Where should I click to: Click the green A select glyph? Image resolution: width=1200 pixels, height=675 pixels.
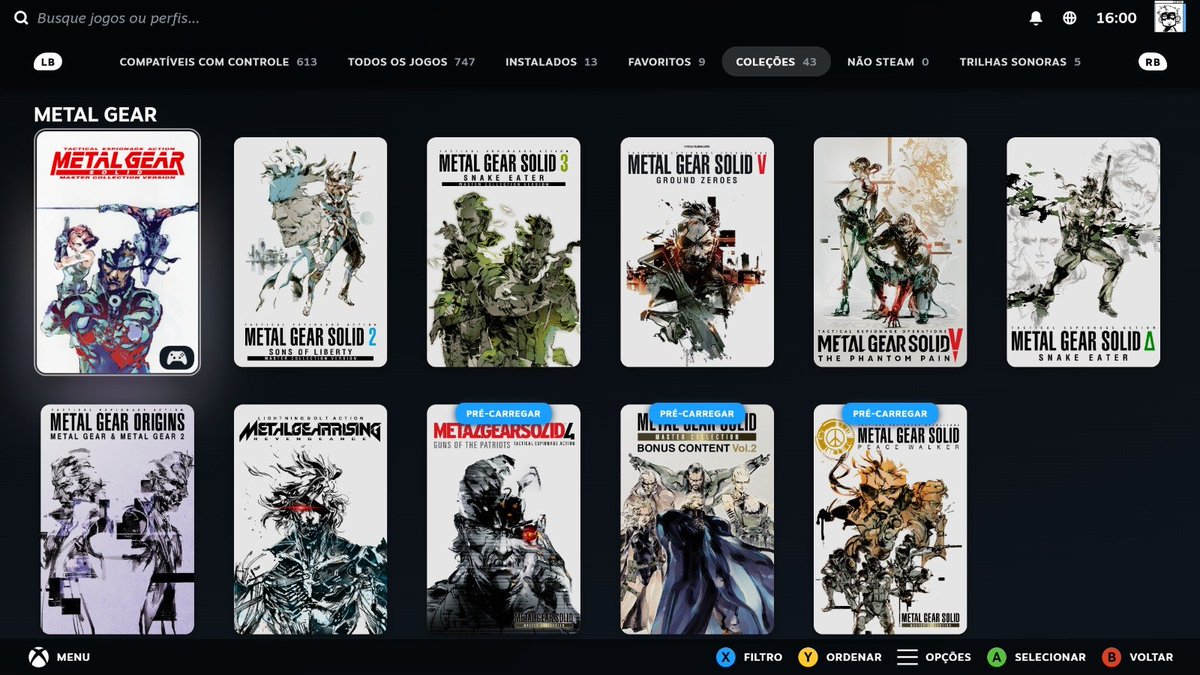(x=996, y=657)
